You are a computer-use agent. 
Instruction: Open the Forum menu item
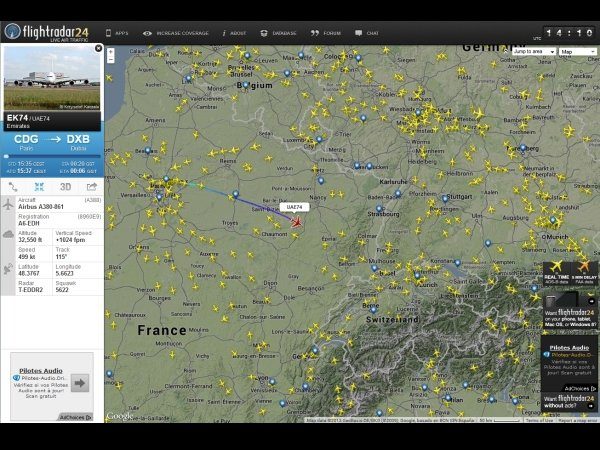coord(326,33)
